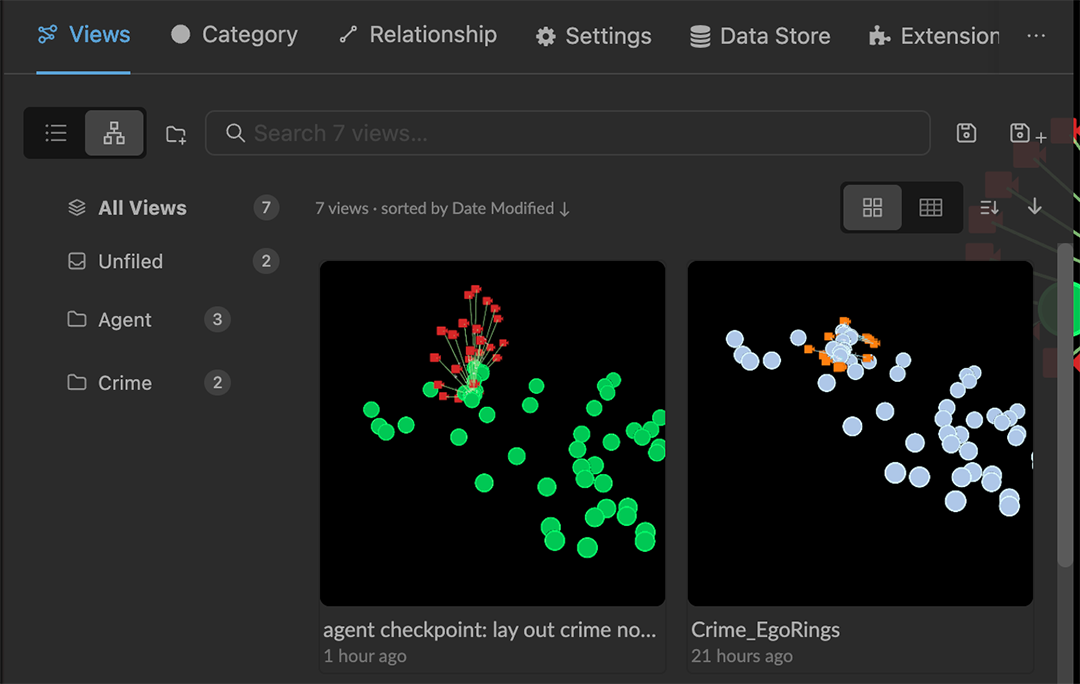Open the Extension tab
Image resolution: width=1080 pixels, height=684 pixels.
933,36
